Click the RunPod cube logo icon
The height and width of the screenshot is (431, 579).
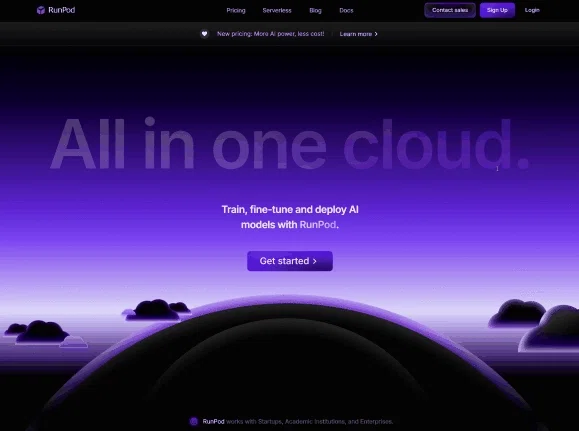tap(41, 10)
